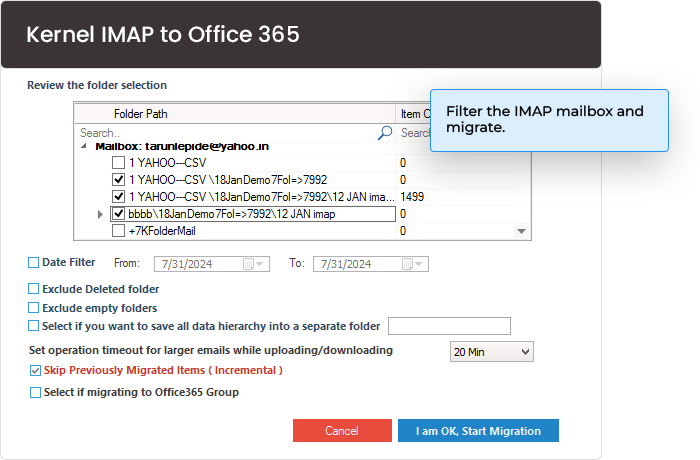Click I am OK, Start Migration button
Image resolution: width=700 pixels, height=460 pixels.
pos(478,431)
